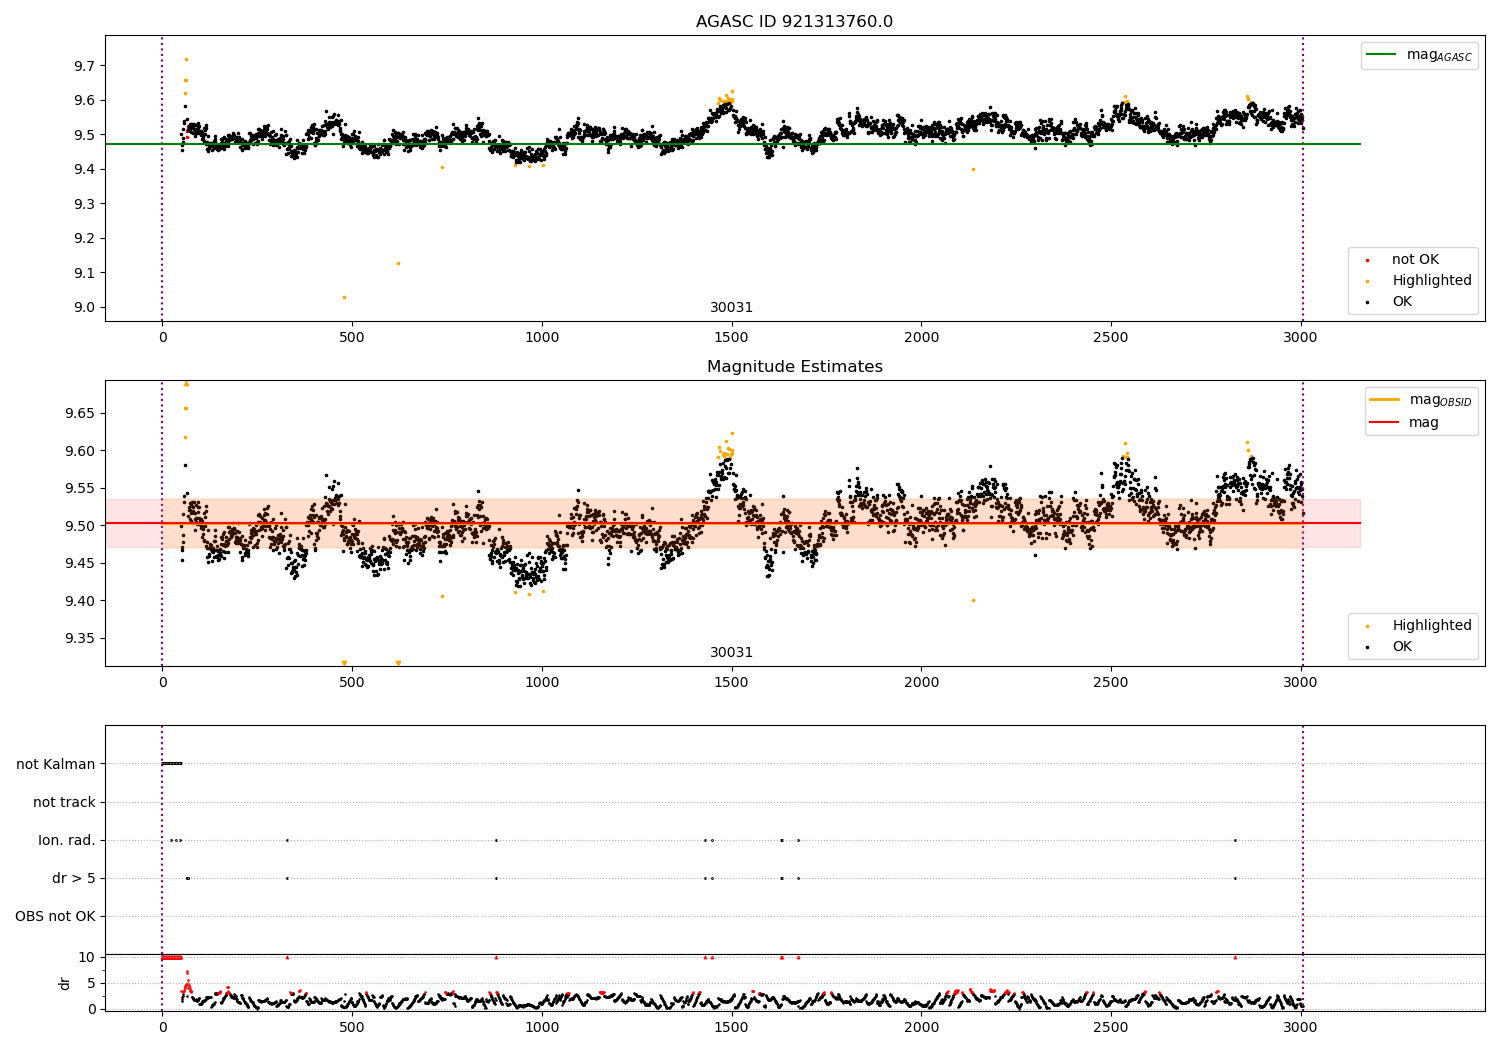The width and height of the screenshot is (1500, 1050).
Task: Click the 2000 x-tick under the dr plot
Action: coord(921,1027)
